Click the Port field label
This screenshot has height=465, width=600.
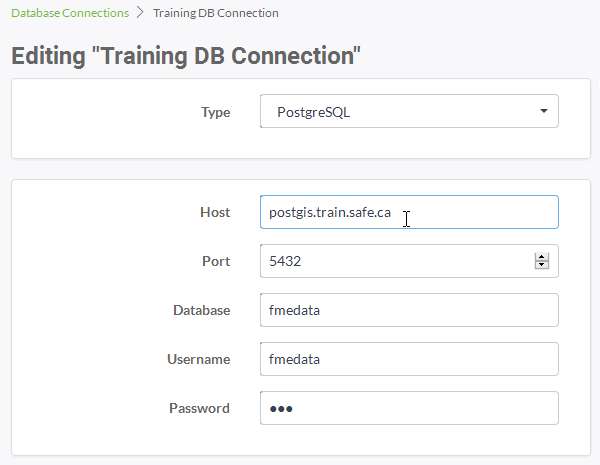(216, 261)
